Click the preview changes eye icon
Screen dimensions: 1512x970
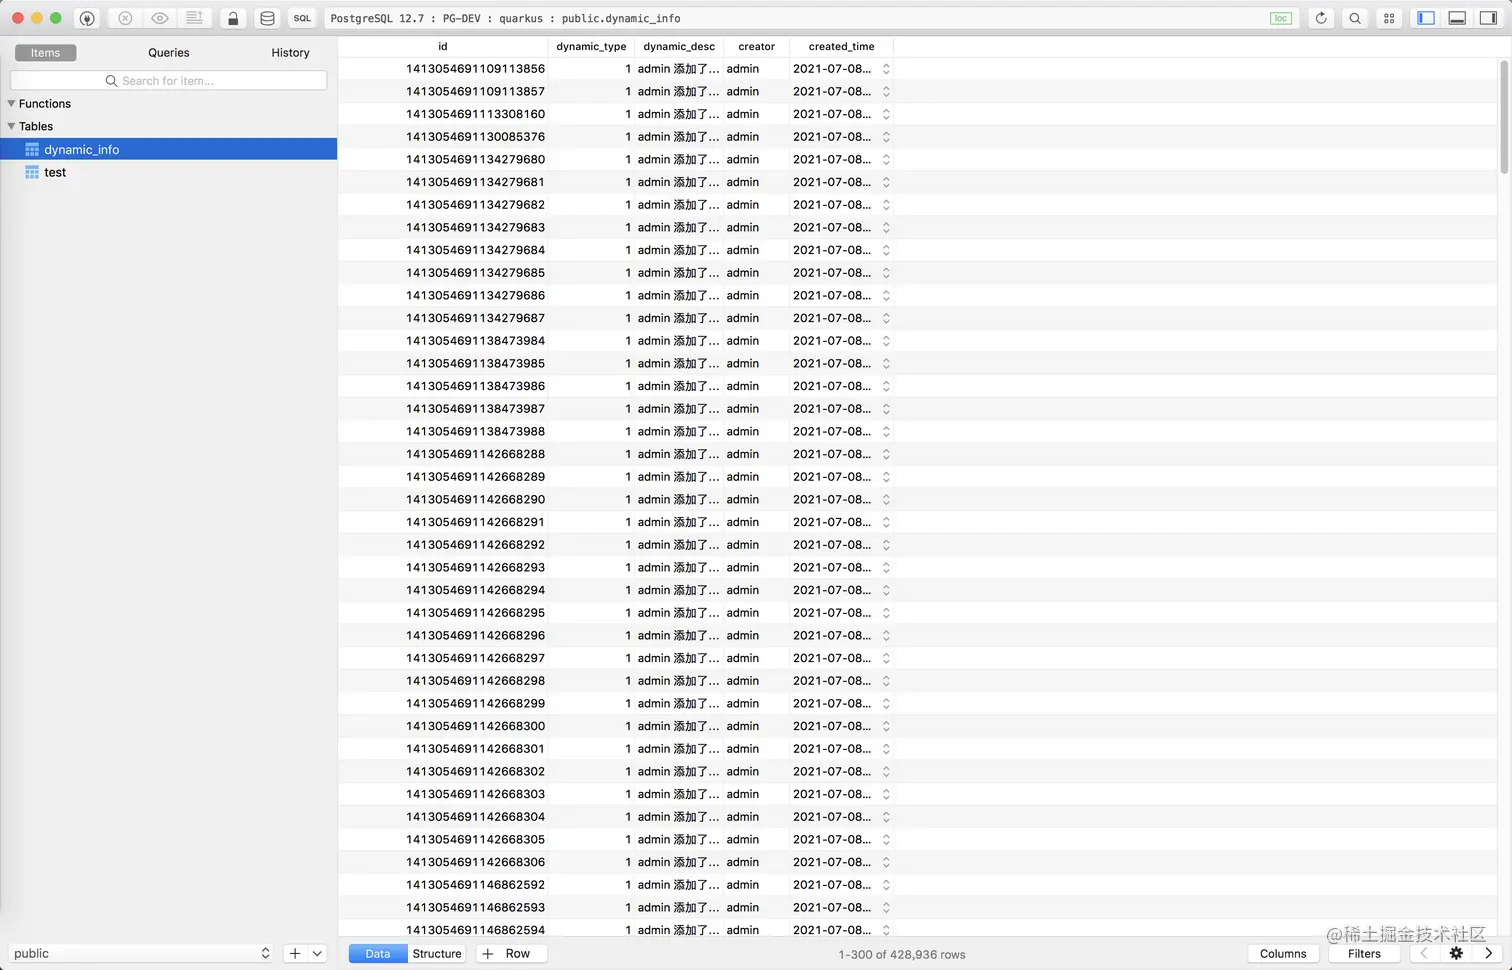[159, 18]
